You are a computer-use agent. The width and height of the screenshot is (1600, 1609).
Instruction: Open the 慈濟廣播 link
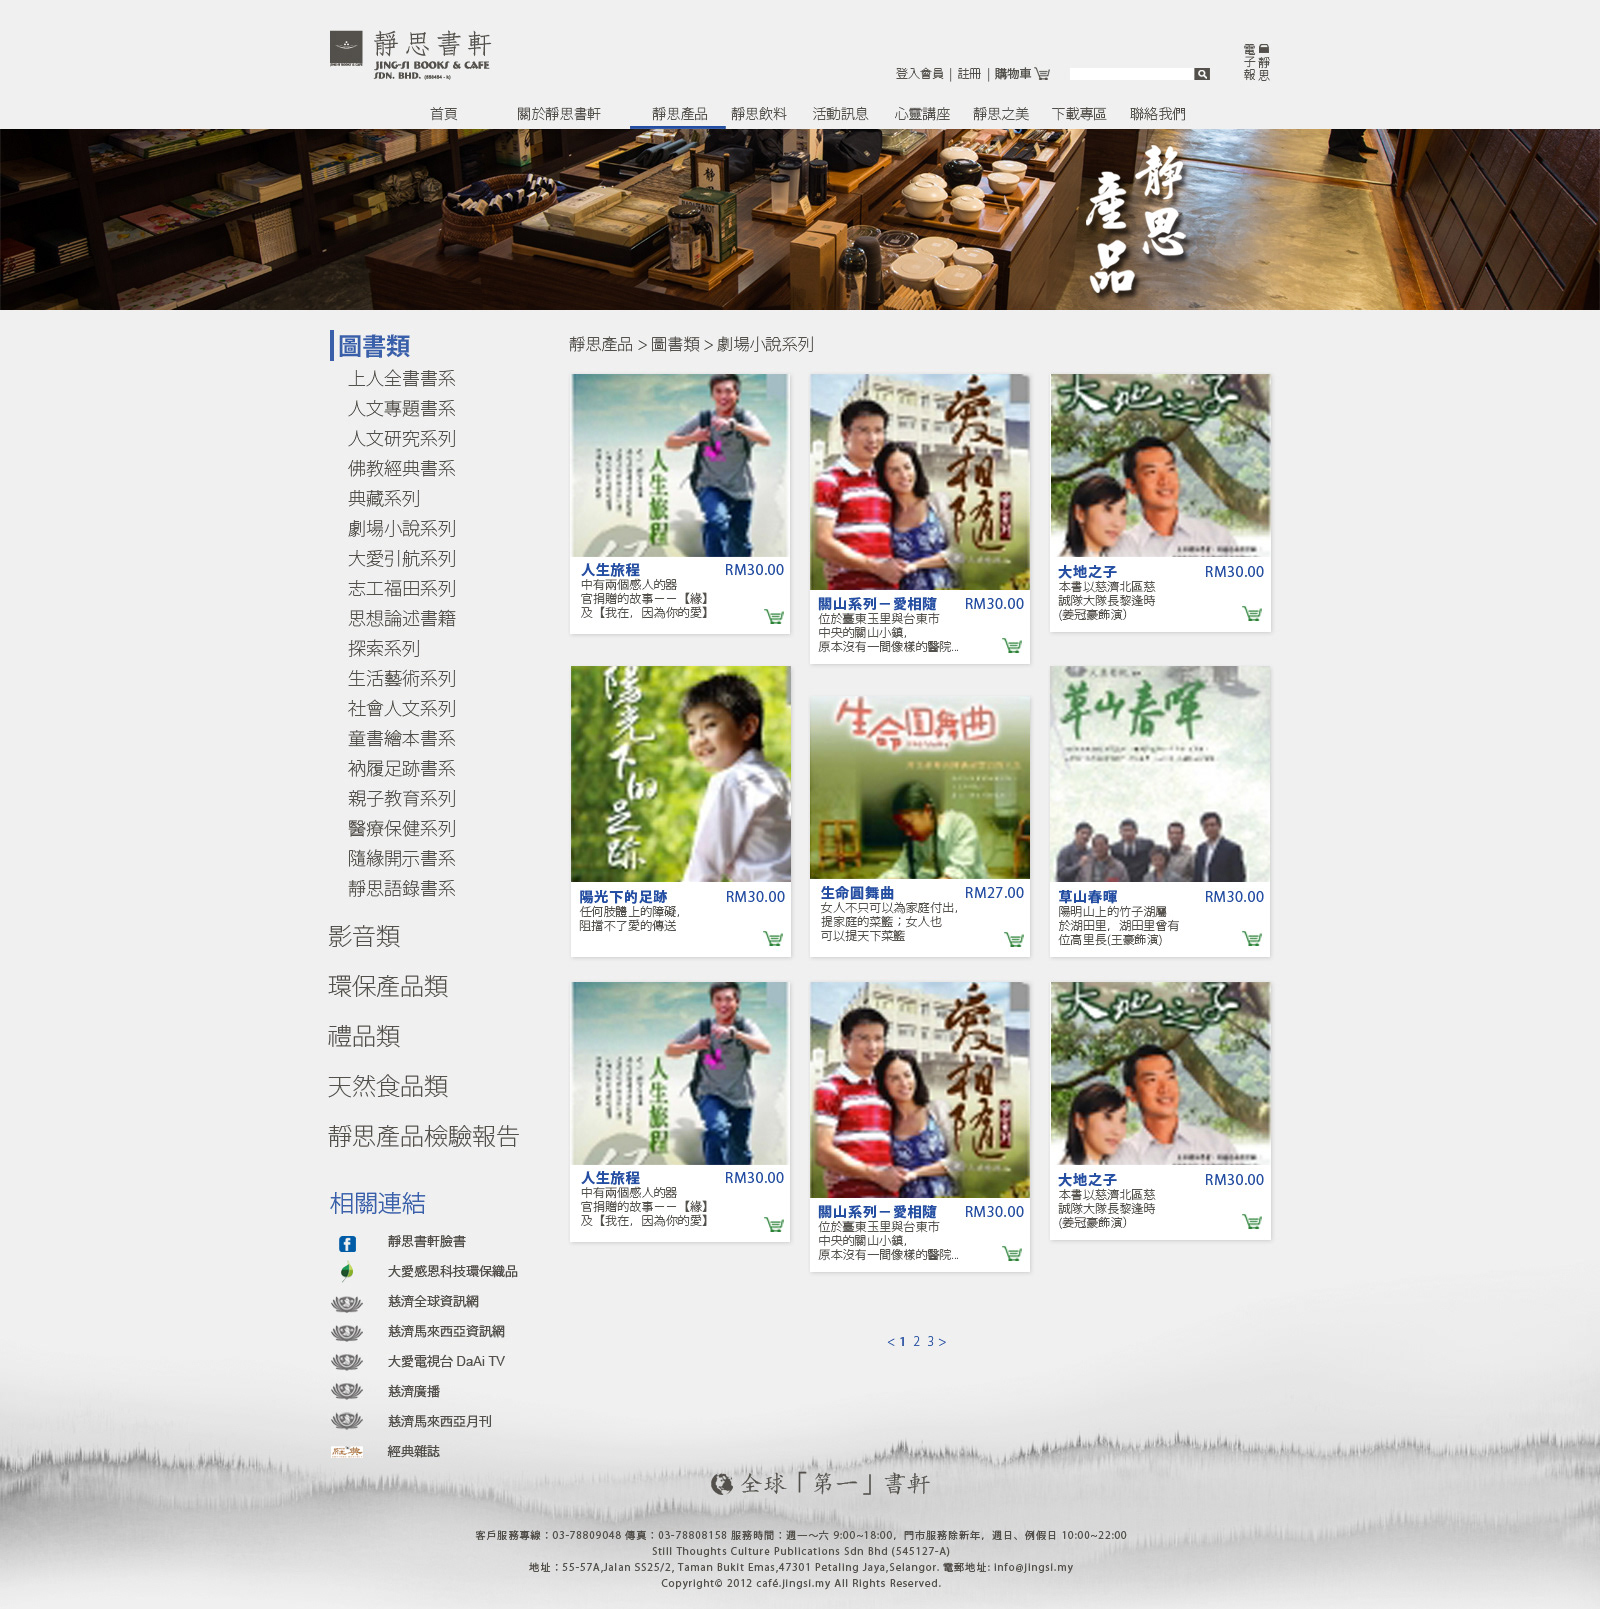click(x=413, y=1392)
